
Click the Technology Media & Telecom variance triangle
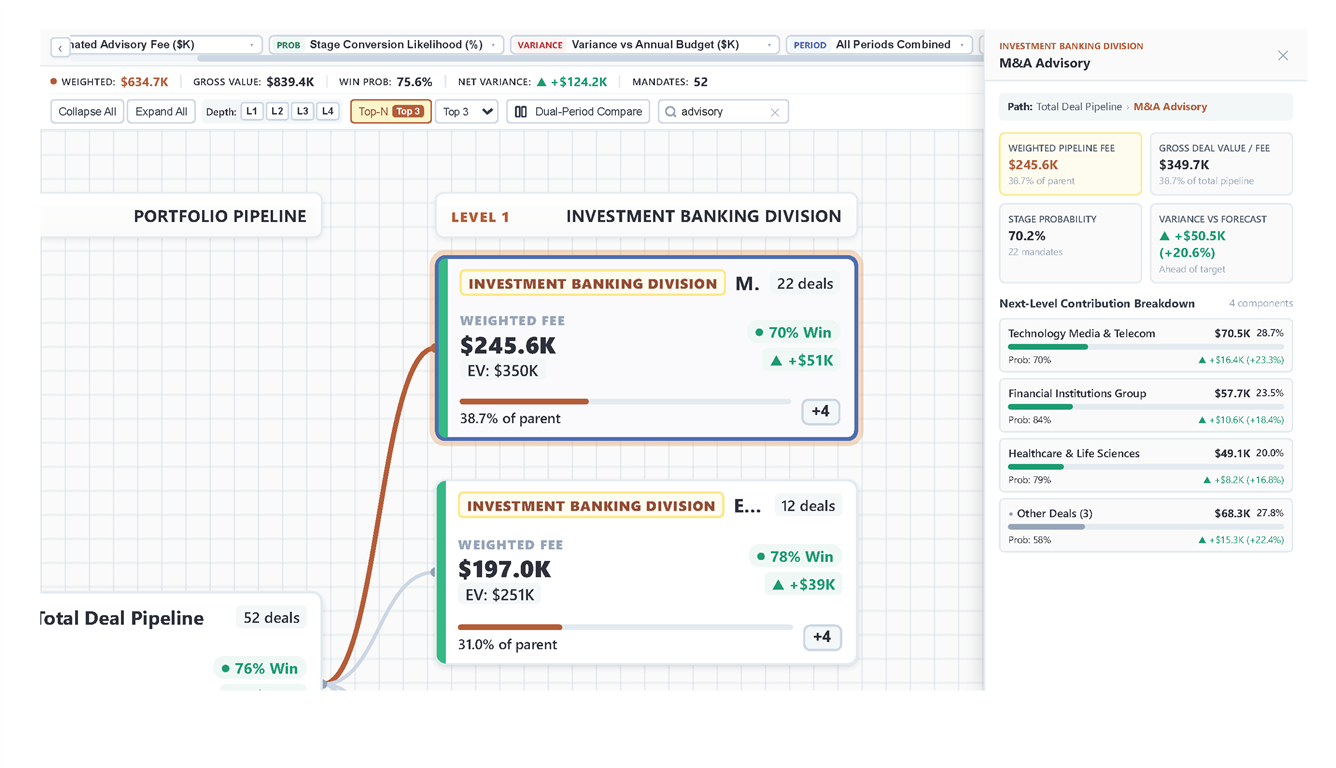click(1203, 360)
